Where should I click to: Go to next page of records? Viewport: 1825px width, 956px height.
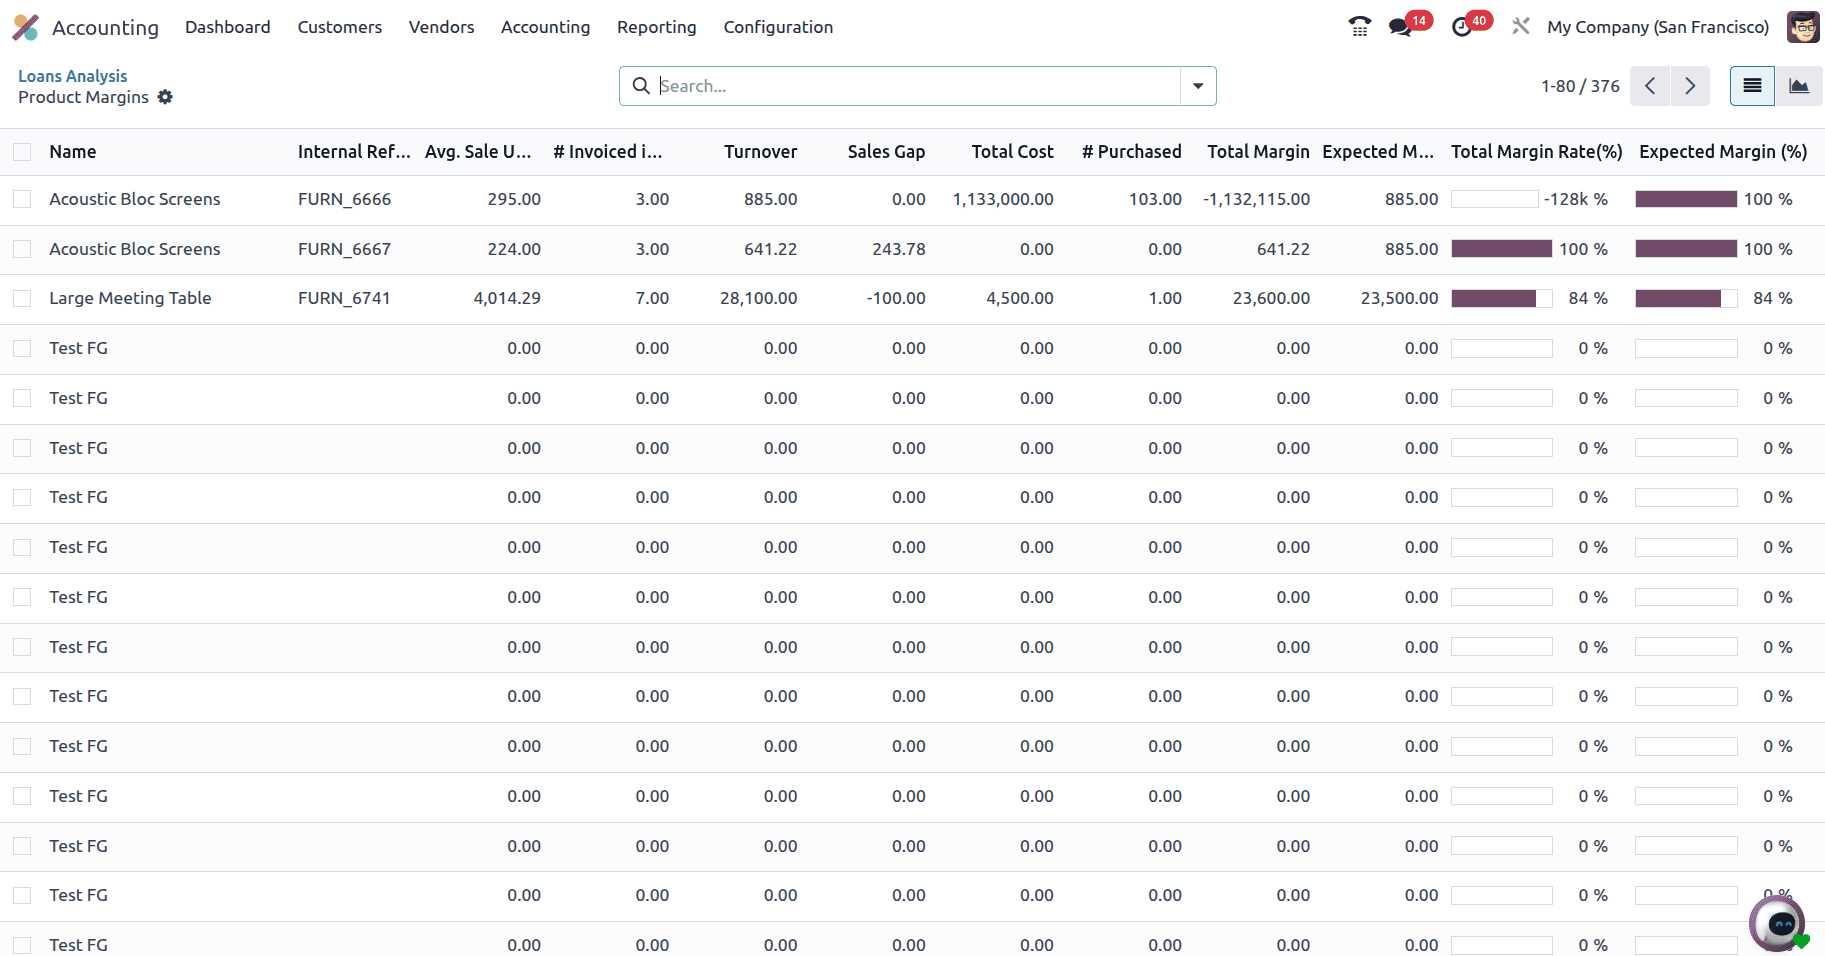click(x=1690, y=86)
